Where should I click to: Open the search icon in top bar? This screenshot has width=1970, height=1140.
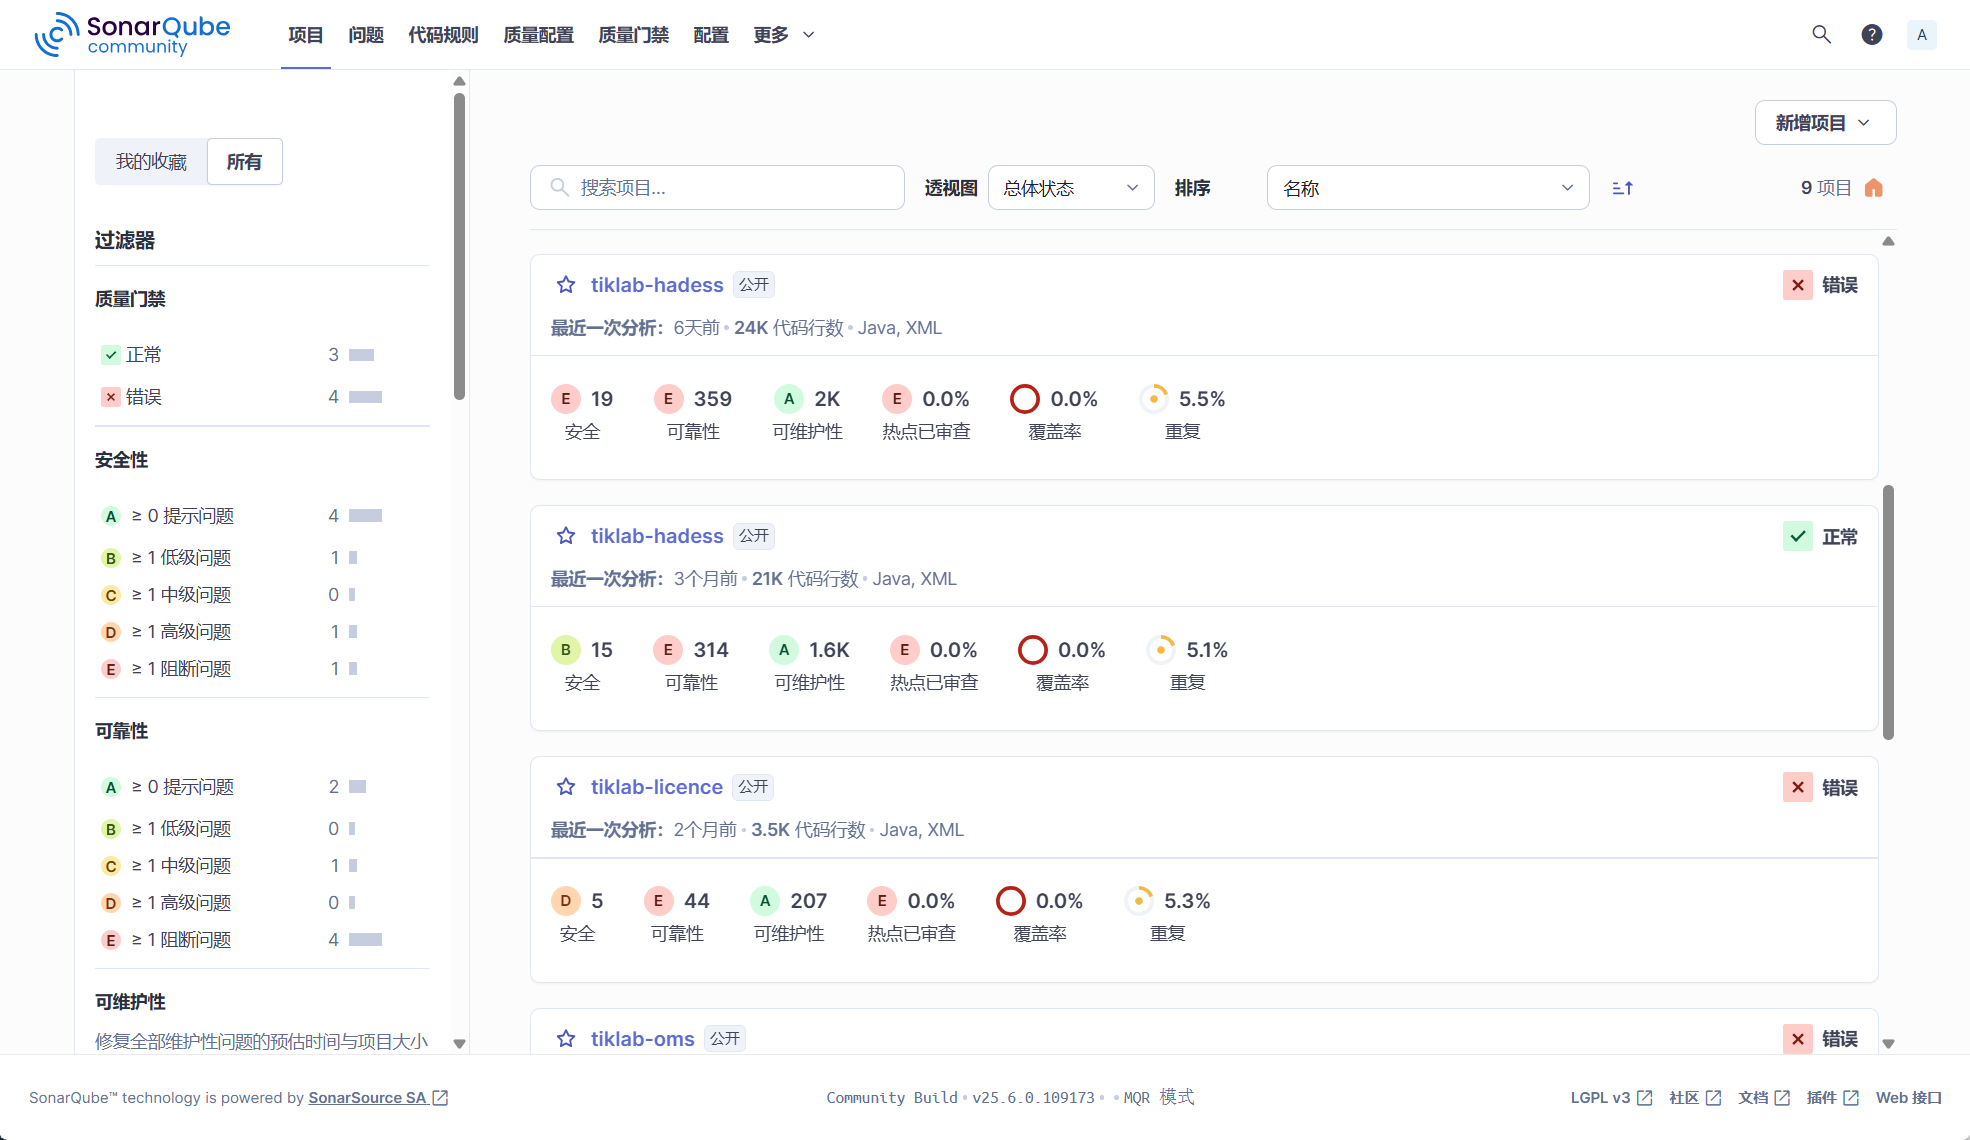coord(1821,34)
